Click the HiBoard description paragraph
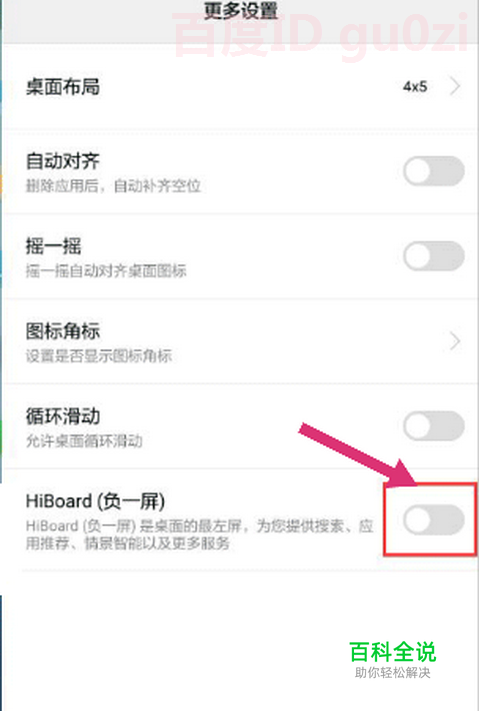 [x=200, y=534]
